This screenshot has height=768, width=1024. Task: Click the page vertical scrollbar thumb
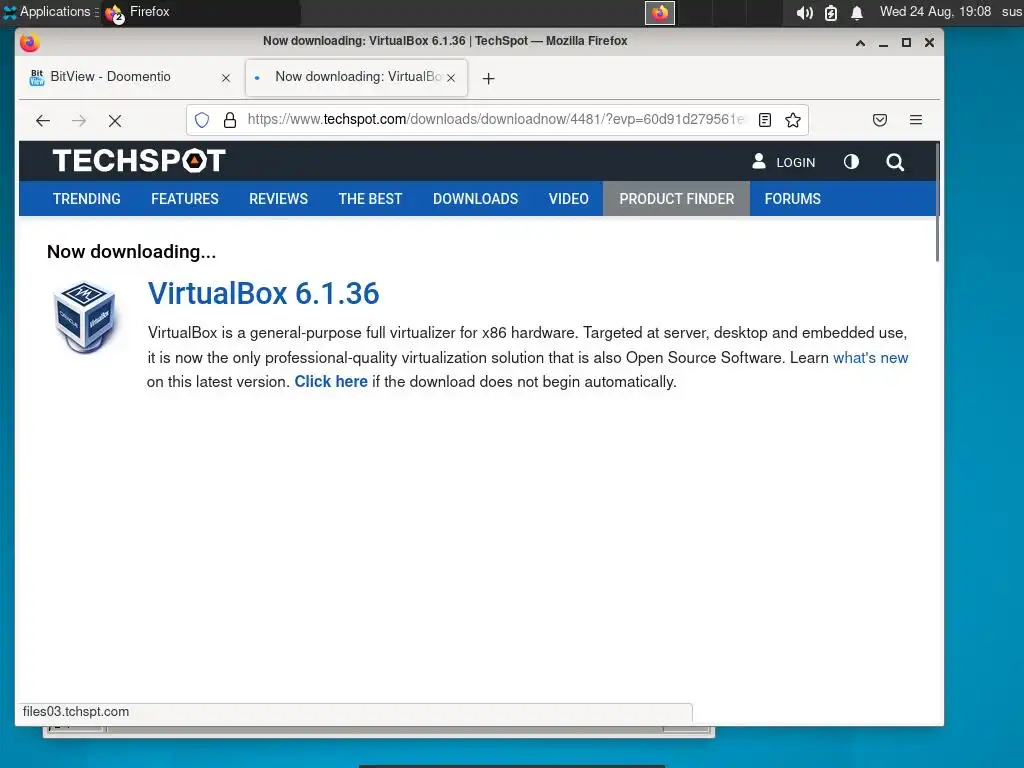[x=937, y=202]
